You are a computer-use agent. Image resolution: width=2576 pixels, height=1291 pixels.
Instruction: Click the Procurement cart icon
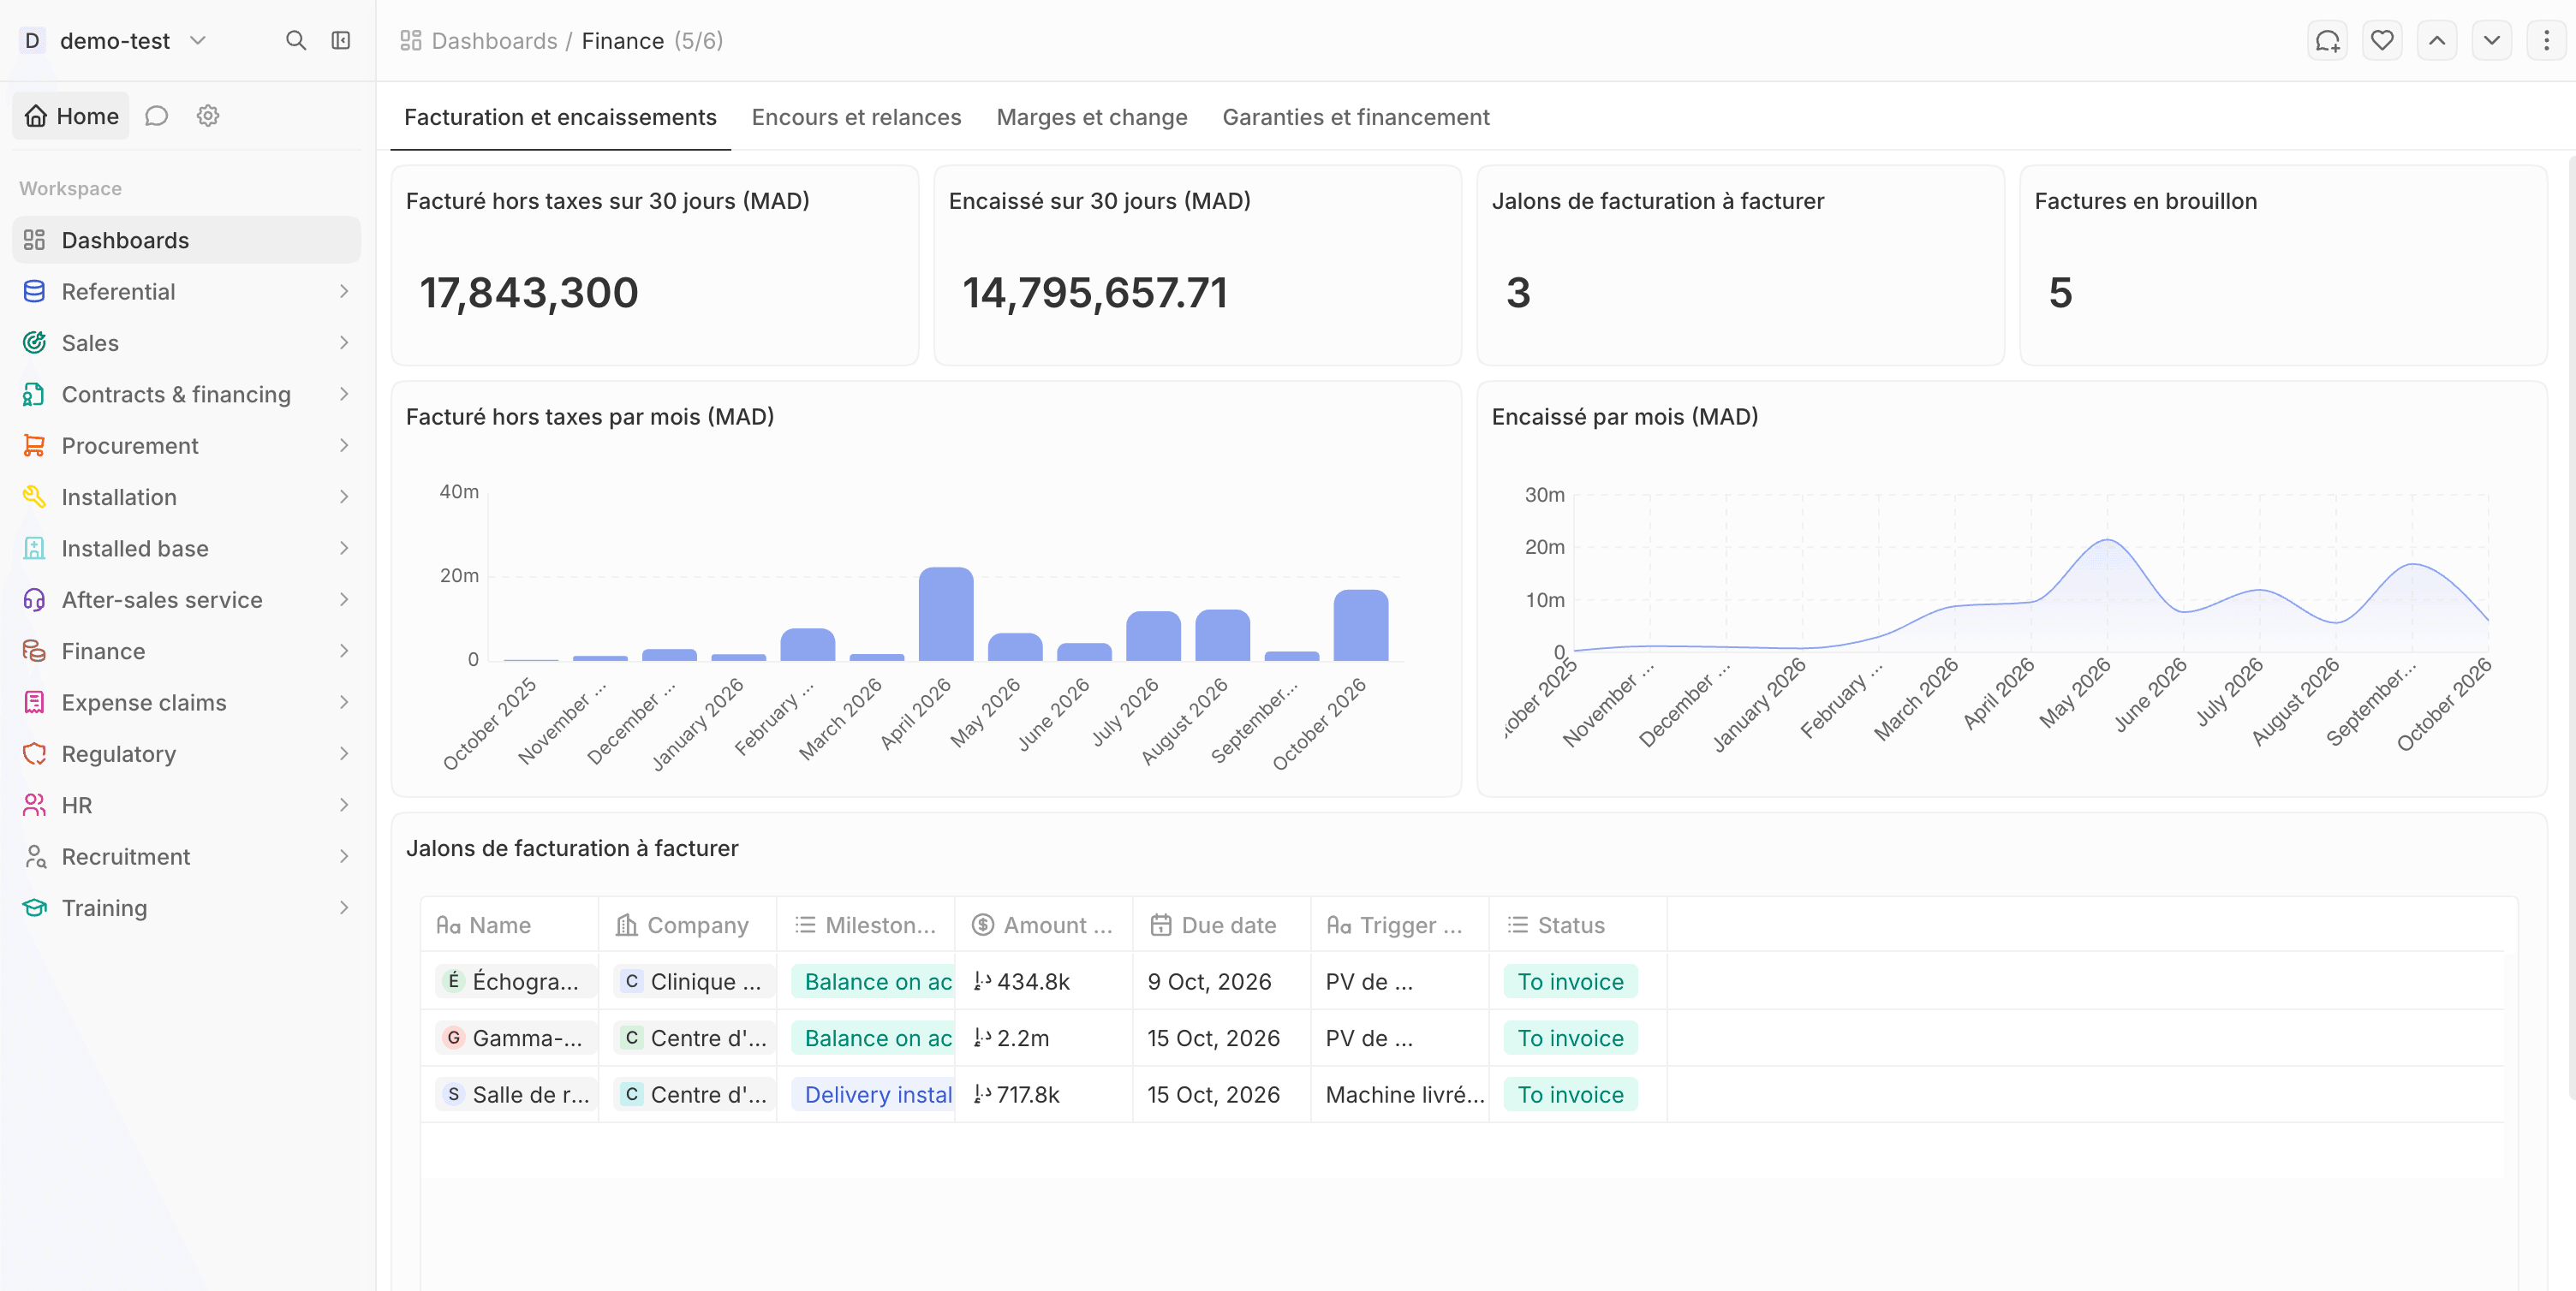(34, 445)
